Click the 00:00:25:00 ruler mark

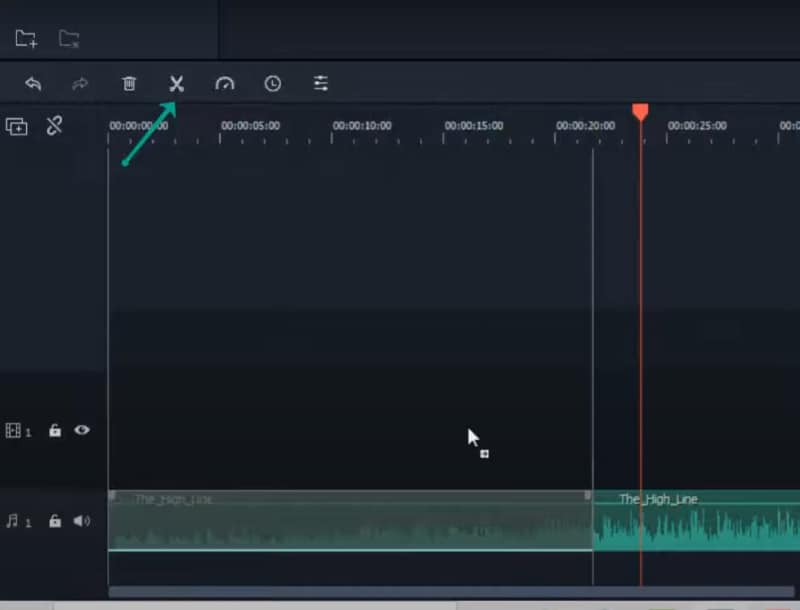[697, 126]
